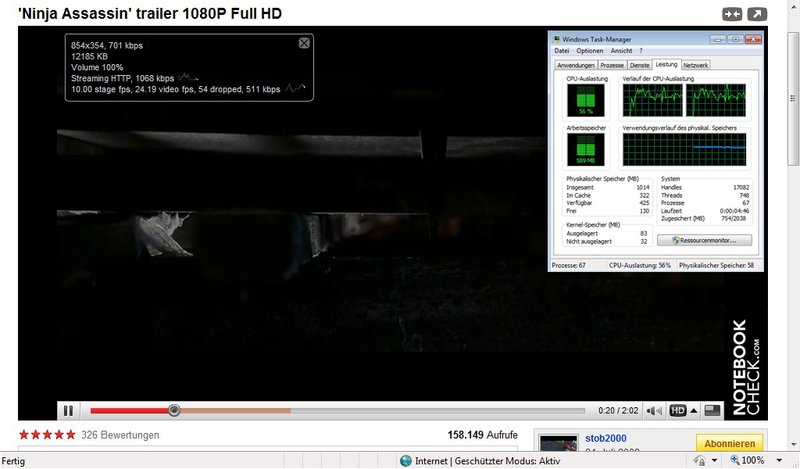The image size is (800, 469).
Task: Click the Insgesamt value 1014
Action: click(643, 188)
